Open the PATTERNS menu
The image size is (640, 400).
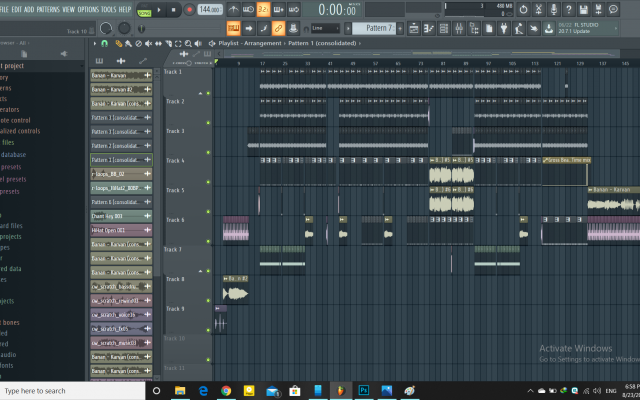(x=48, y=9)
